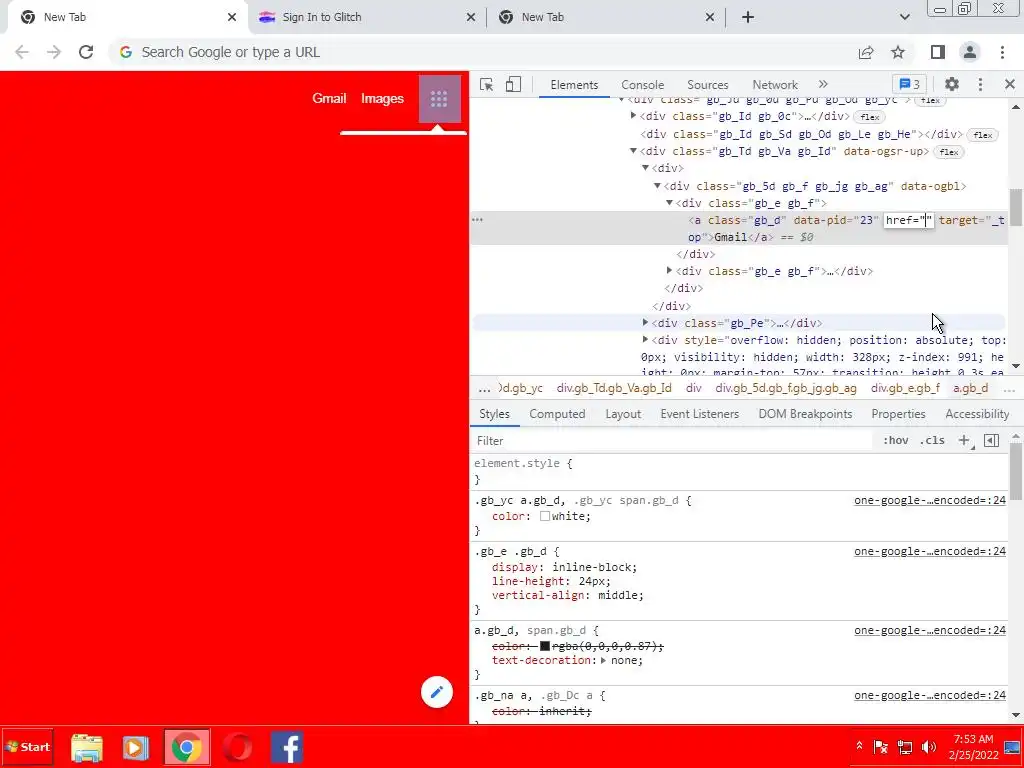Toggle the Chrome side panel icon
This screenshot has width=1024, height=768.
(x=938, y=52)
